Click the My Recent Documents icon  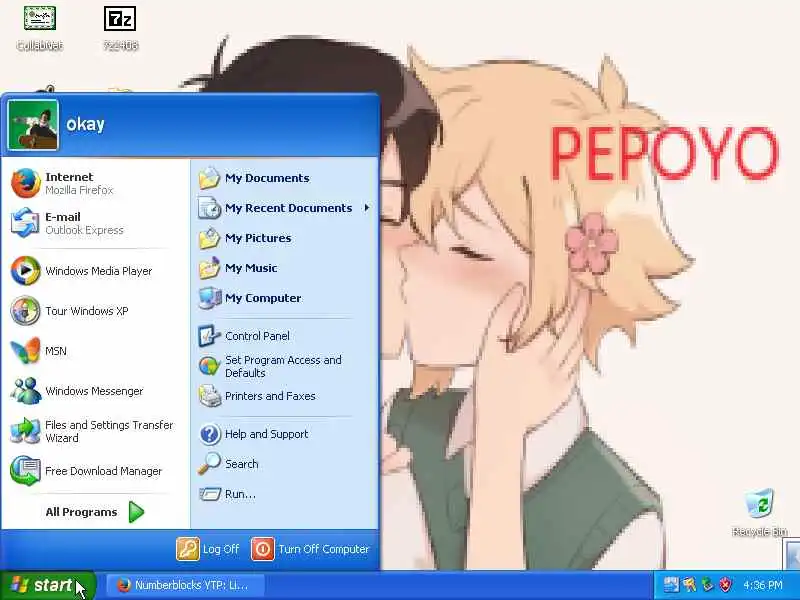(209, 208)
